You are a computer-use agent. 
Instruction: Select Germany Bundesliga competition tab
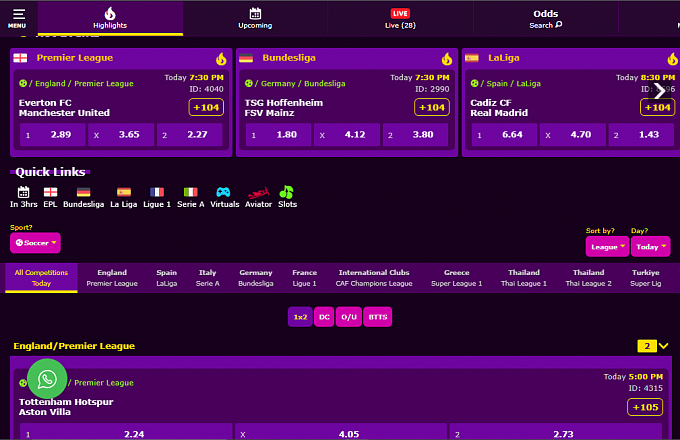tap(256, 278)
